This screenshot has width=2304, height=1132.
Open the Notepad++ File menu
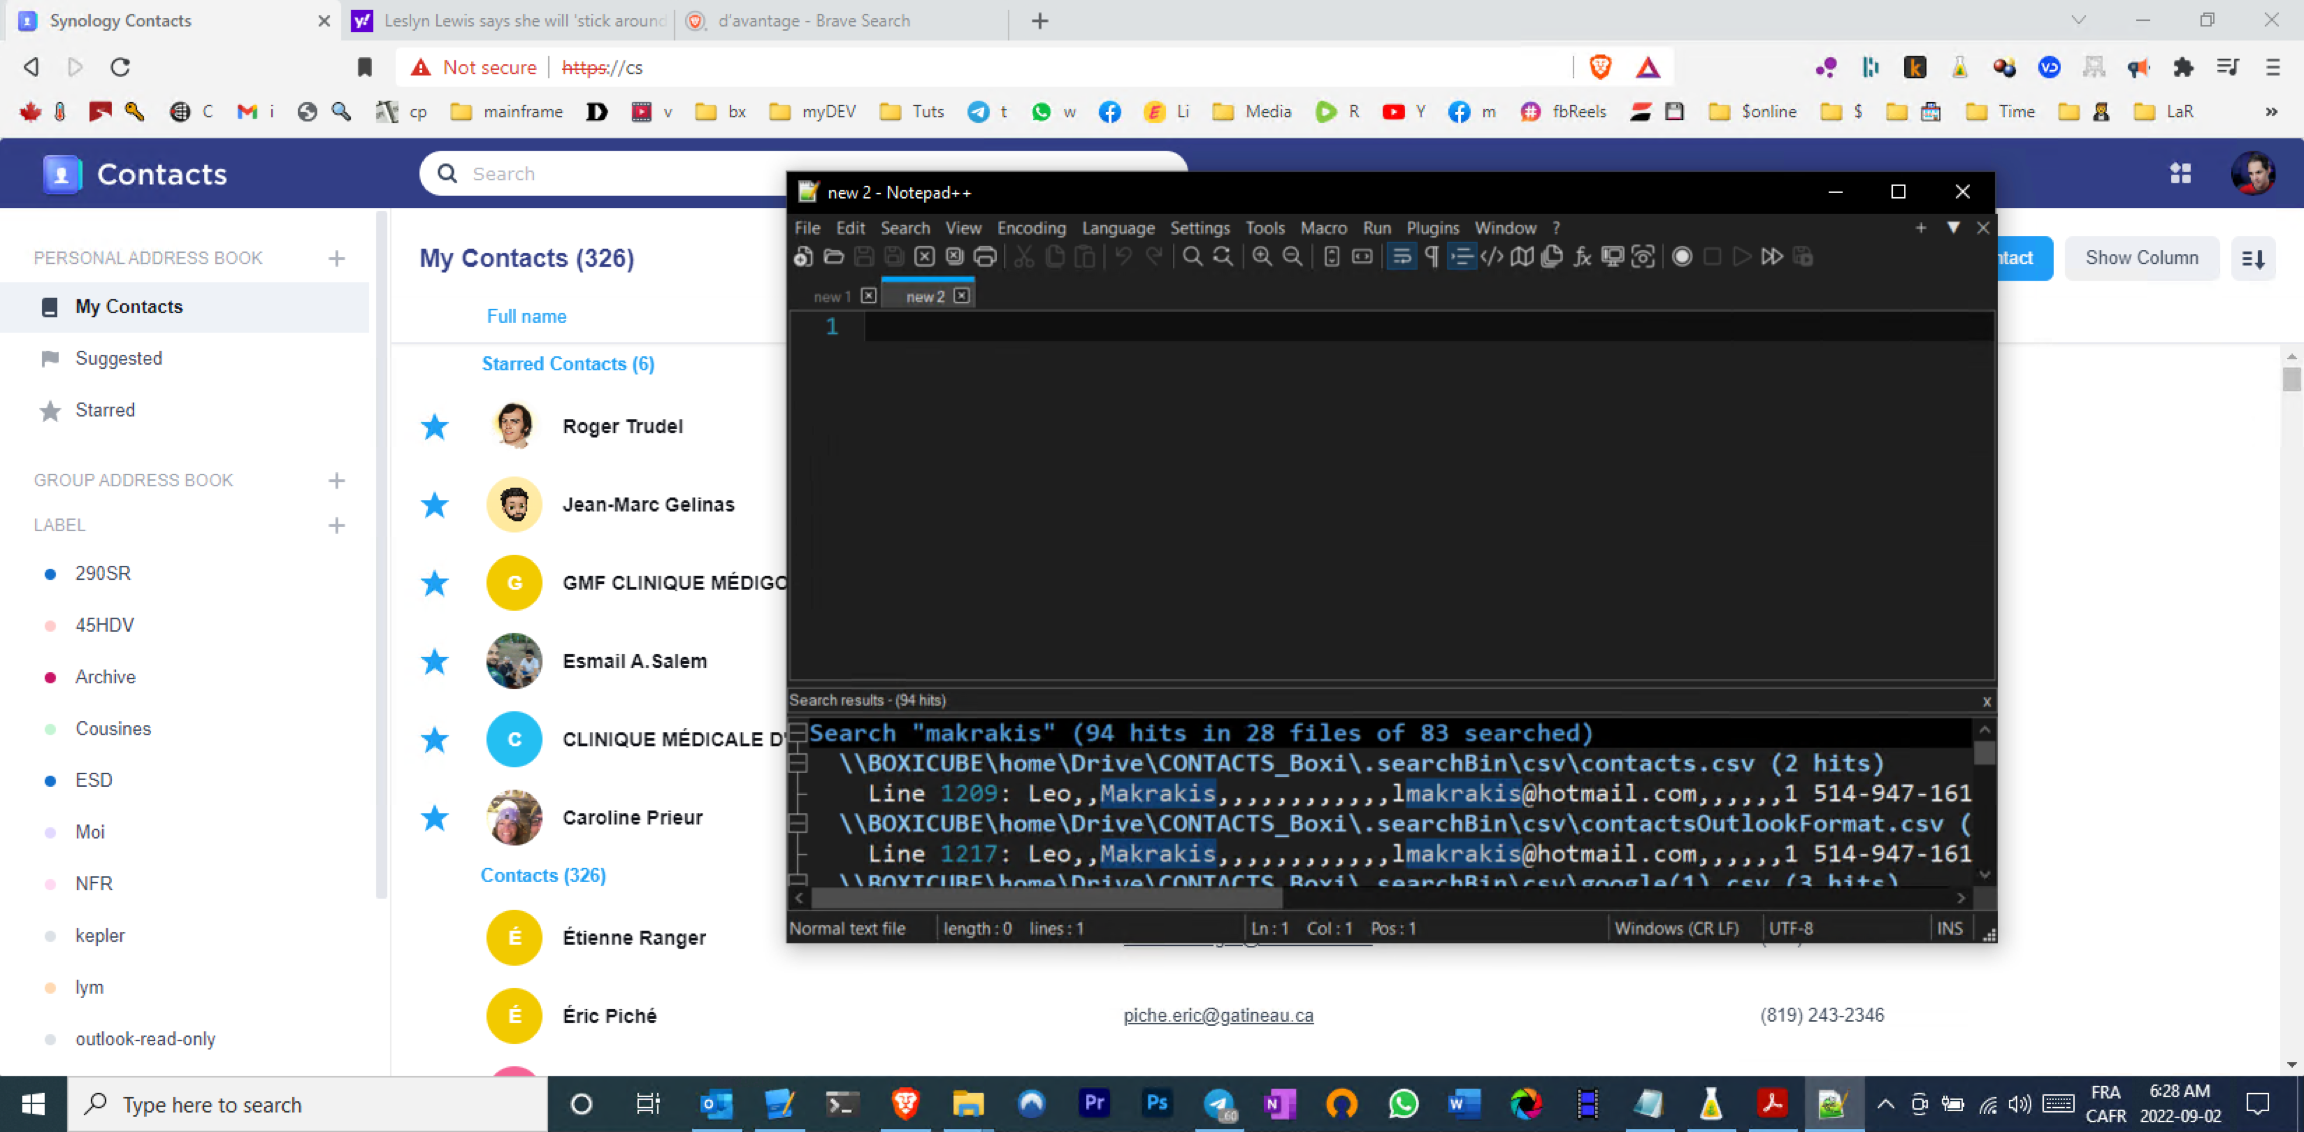(807, 228)
